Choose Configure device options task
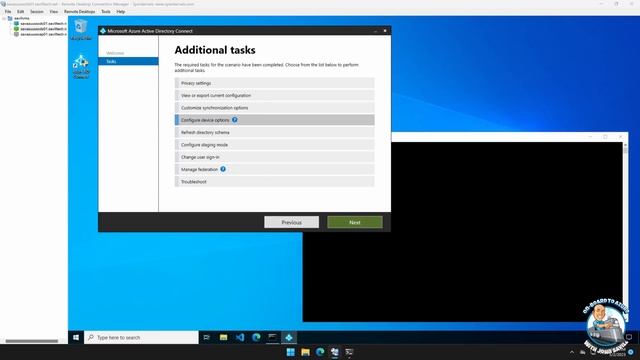 click(274, 120)
